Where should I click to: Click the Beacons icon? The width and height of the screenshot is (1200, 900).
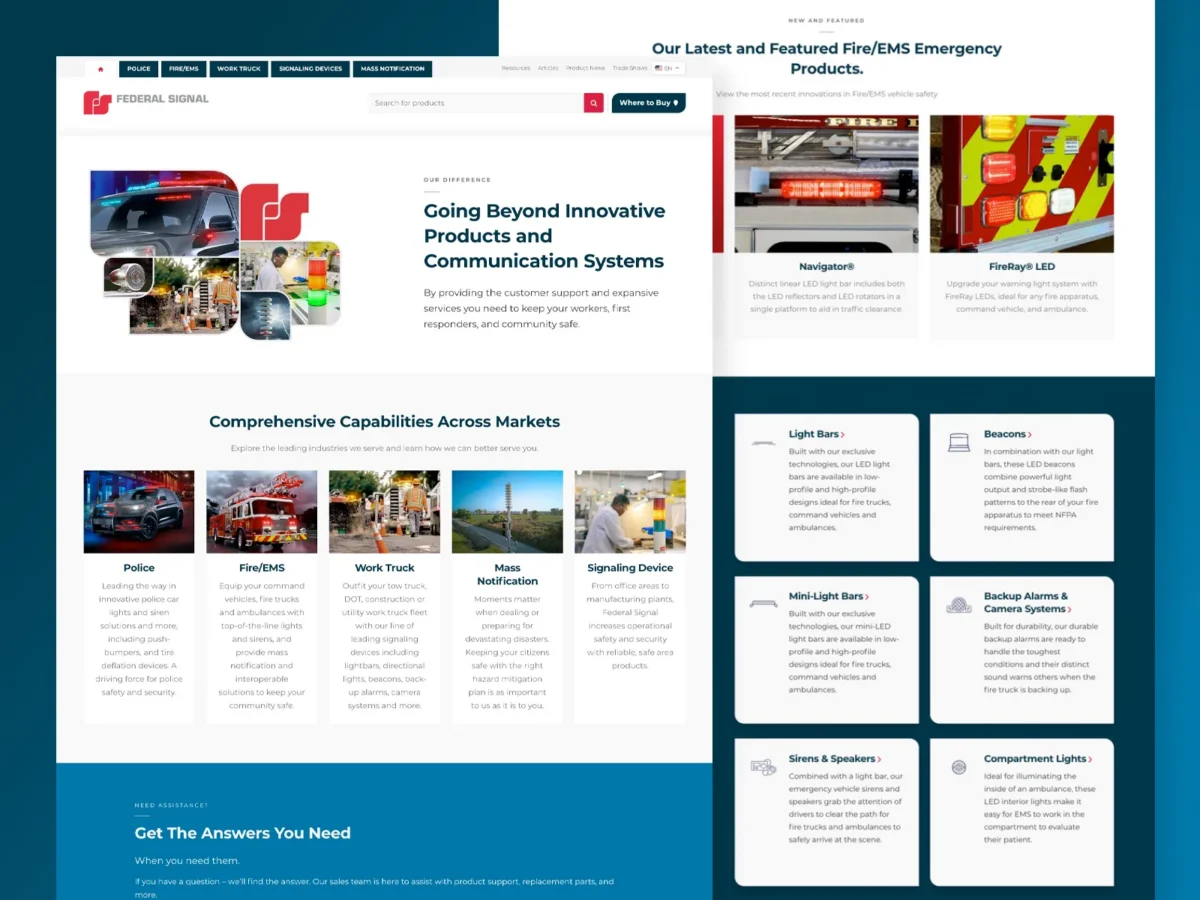(x=959, y=442)
